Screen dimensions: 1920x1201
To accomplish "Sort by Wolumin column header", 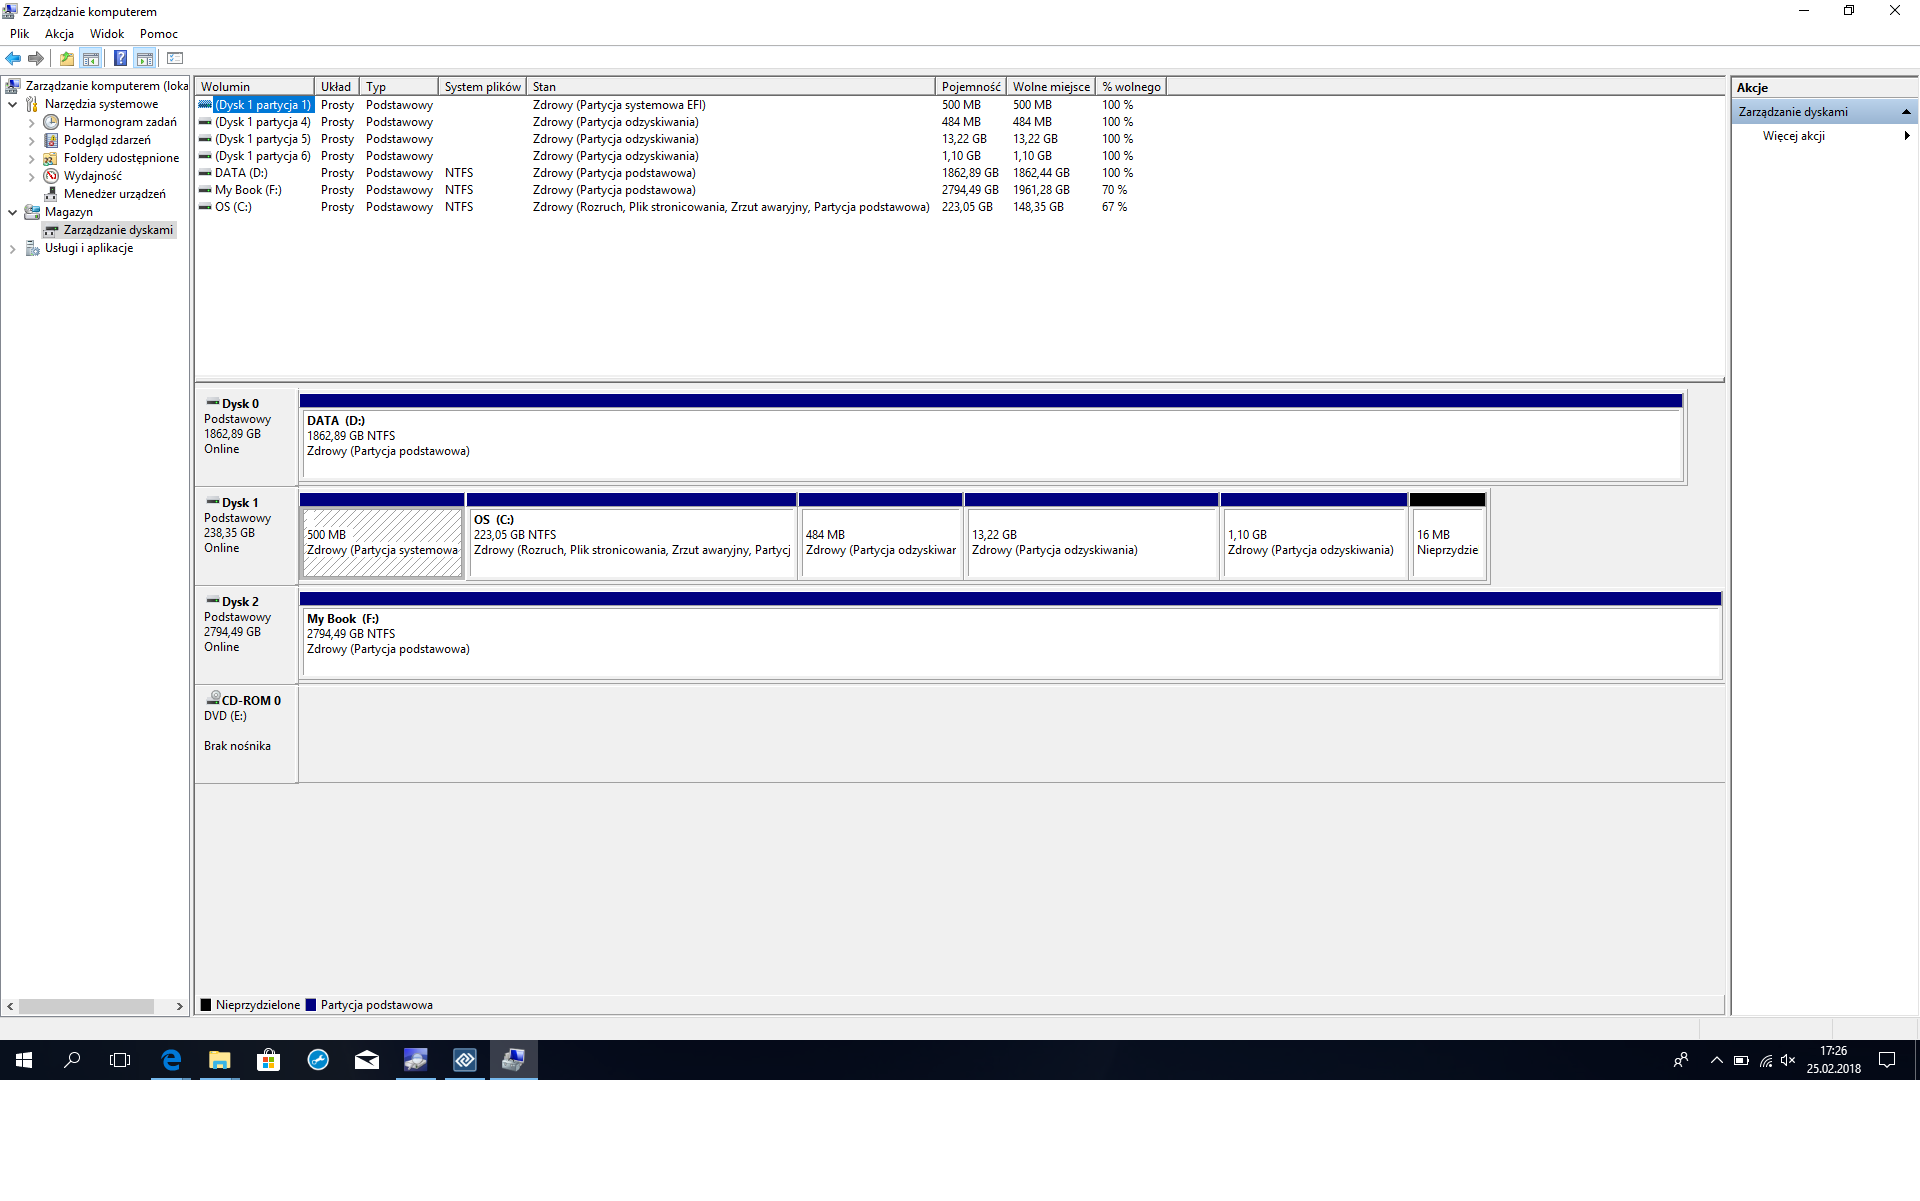I will pos(254,87).
